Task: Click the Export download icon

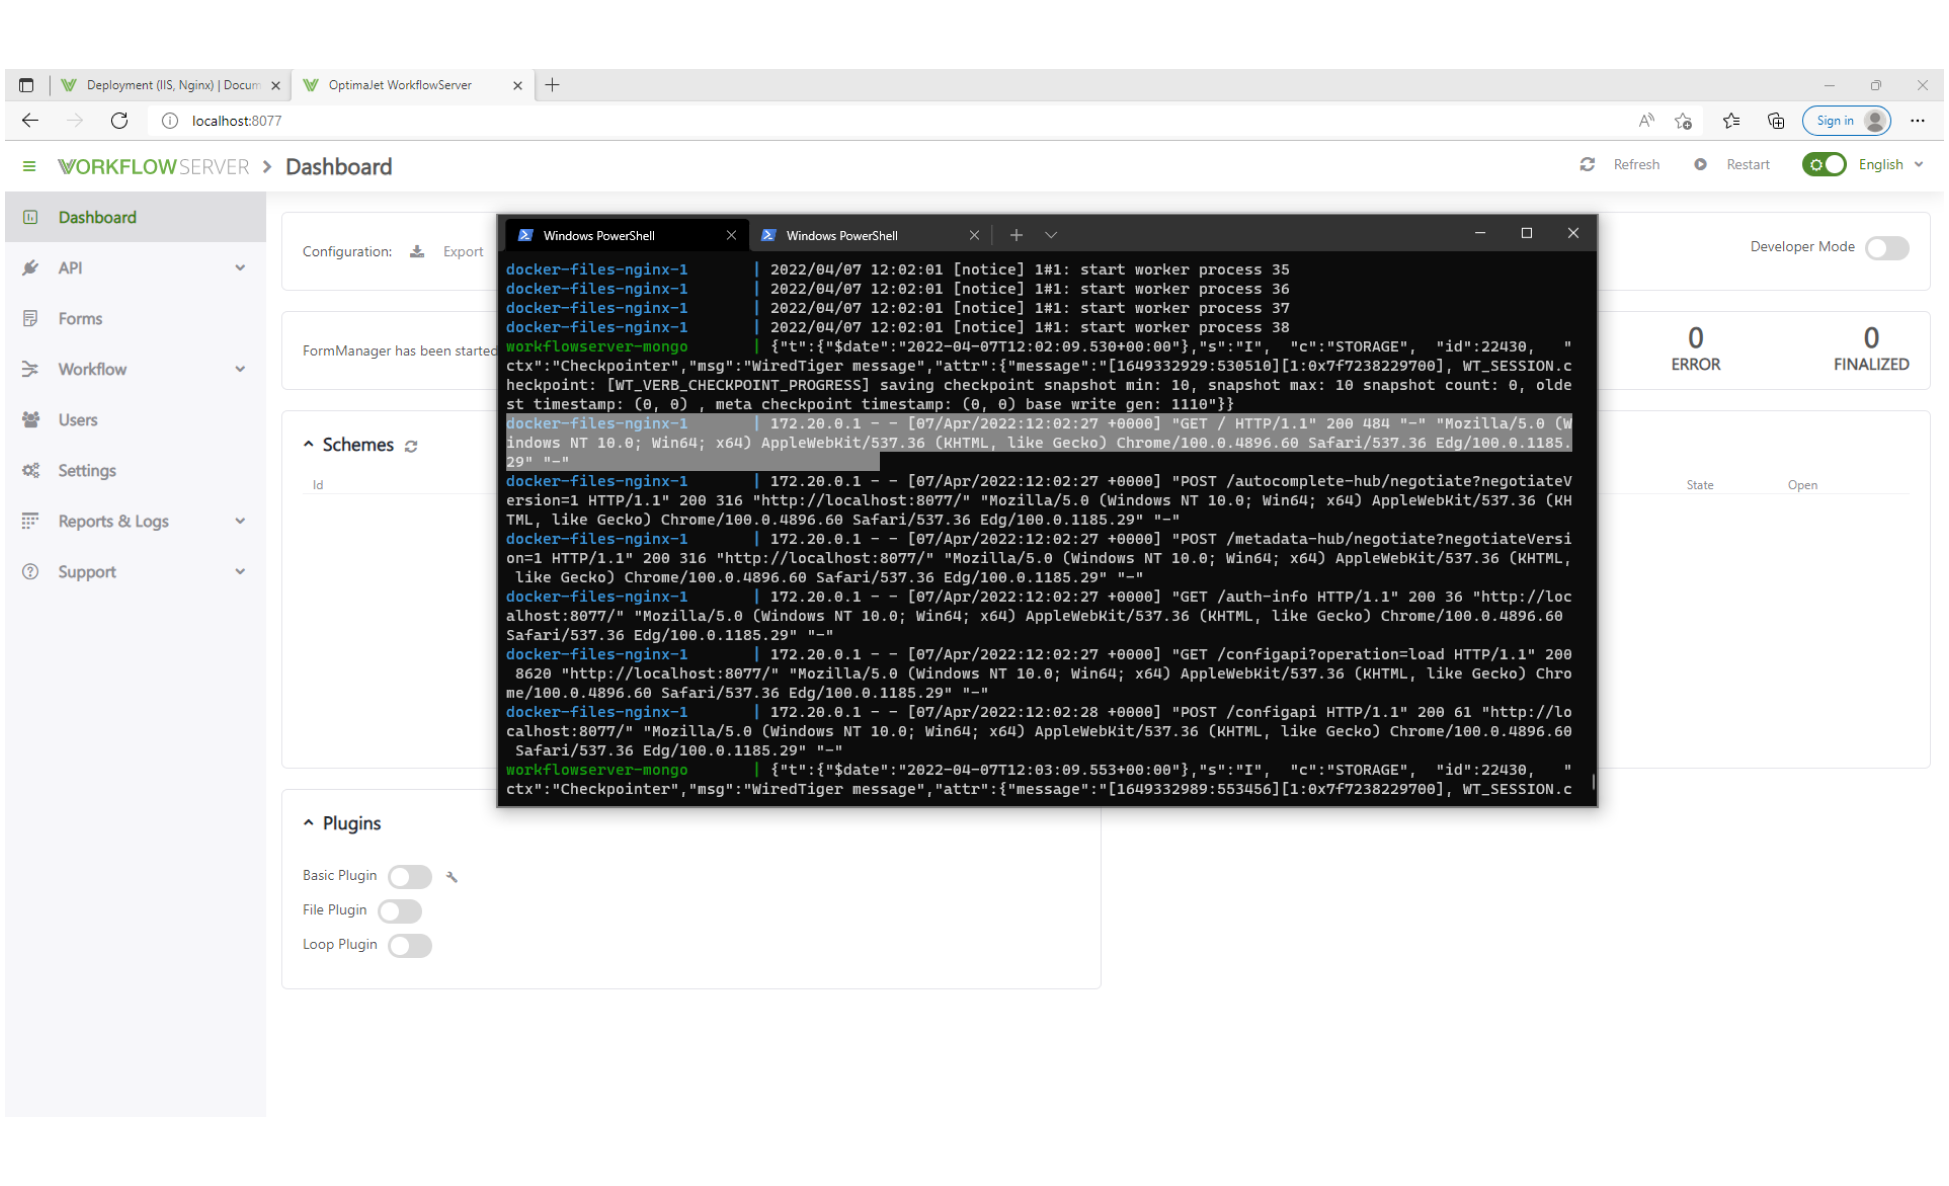Action: 417,251
